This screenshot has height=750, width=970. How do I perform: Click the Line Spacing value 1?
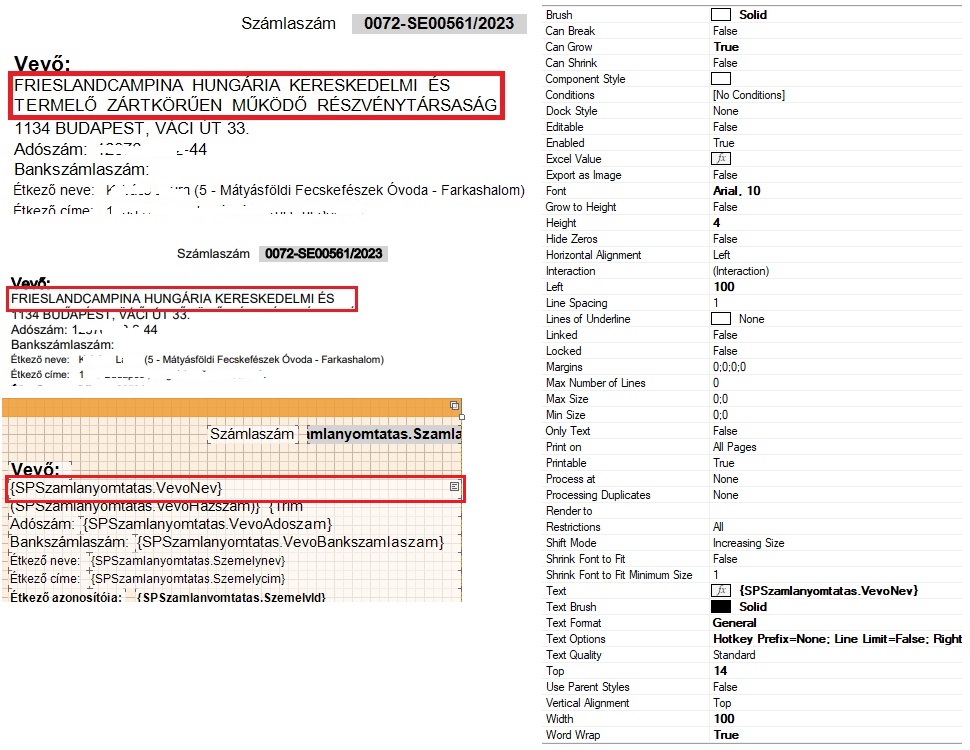pos(716,303)
